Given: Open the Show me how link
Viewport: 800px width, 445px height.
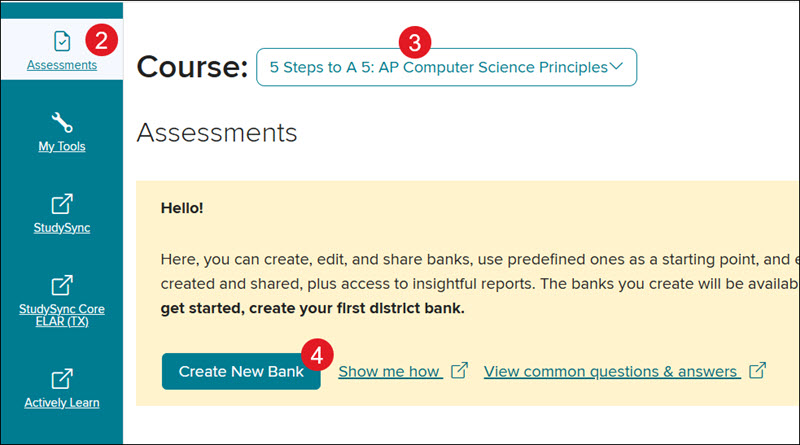Looking at the screenshot, I should [x=390, y=372].
